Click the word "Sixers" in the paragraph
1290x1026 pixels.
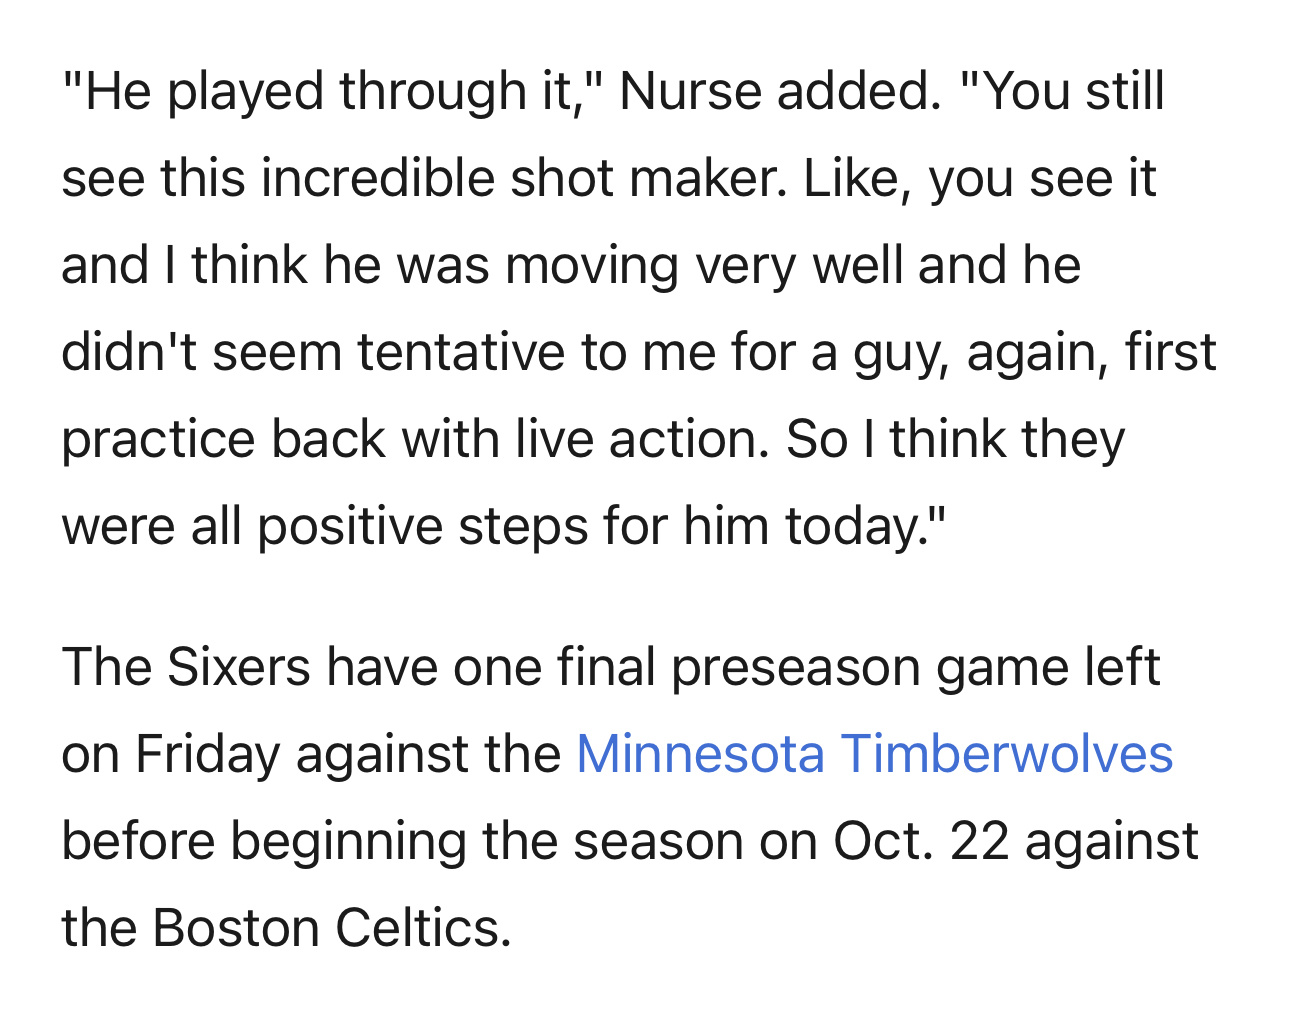click(239, 666)
